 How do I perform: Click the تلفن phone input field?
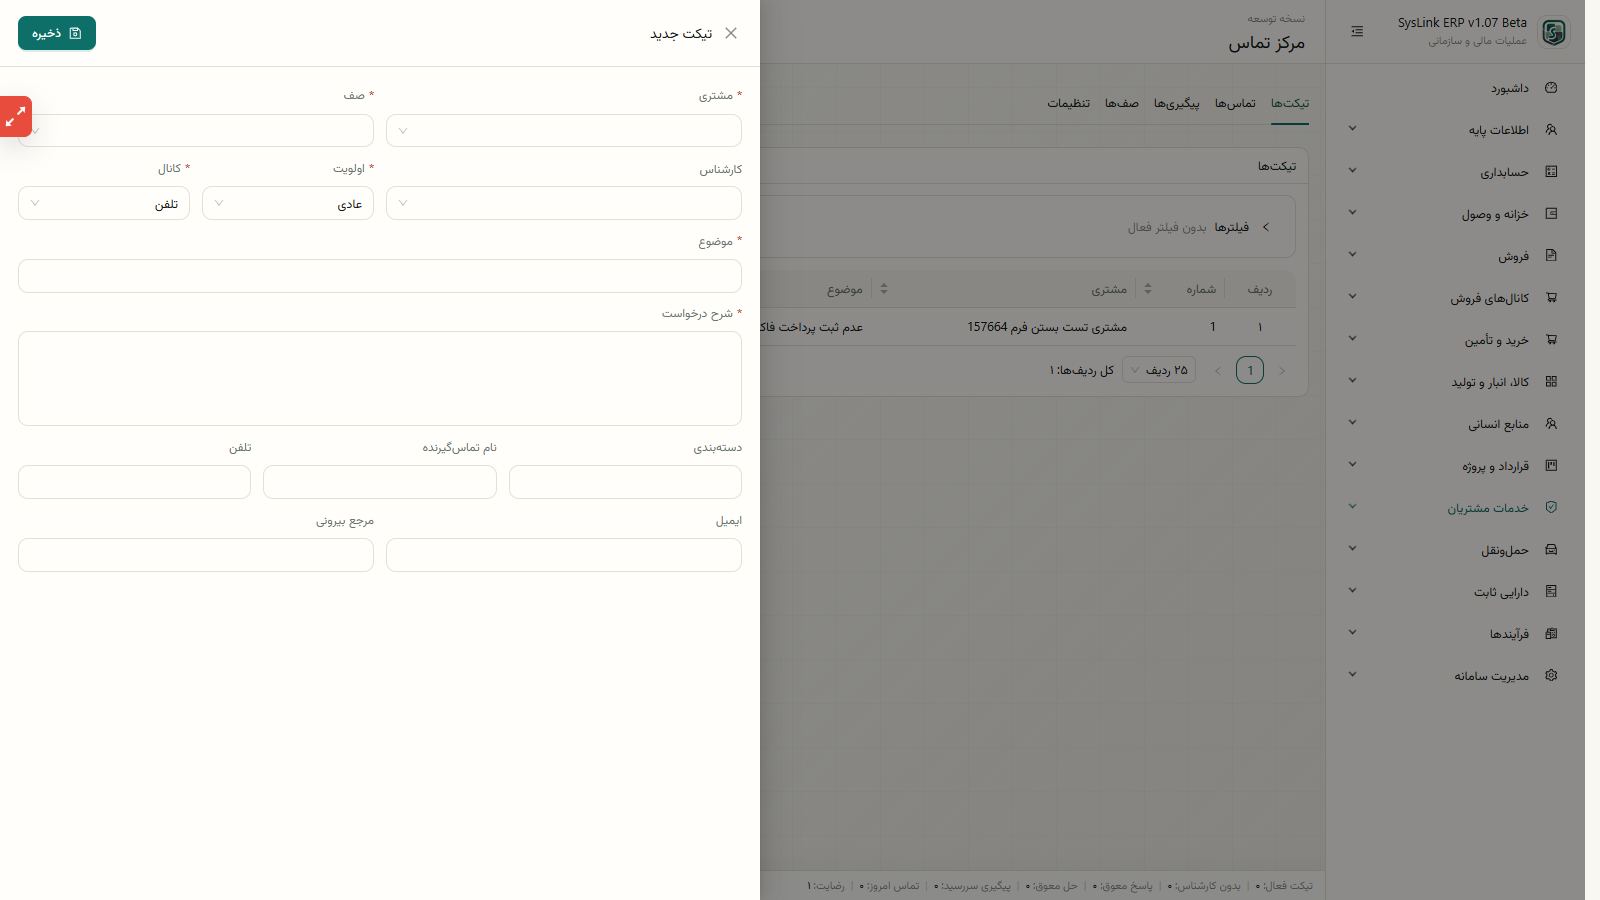tap(134, 482)
